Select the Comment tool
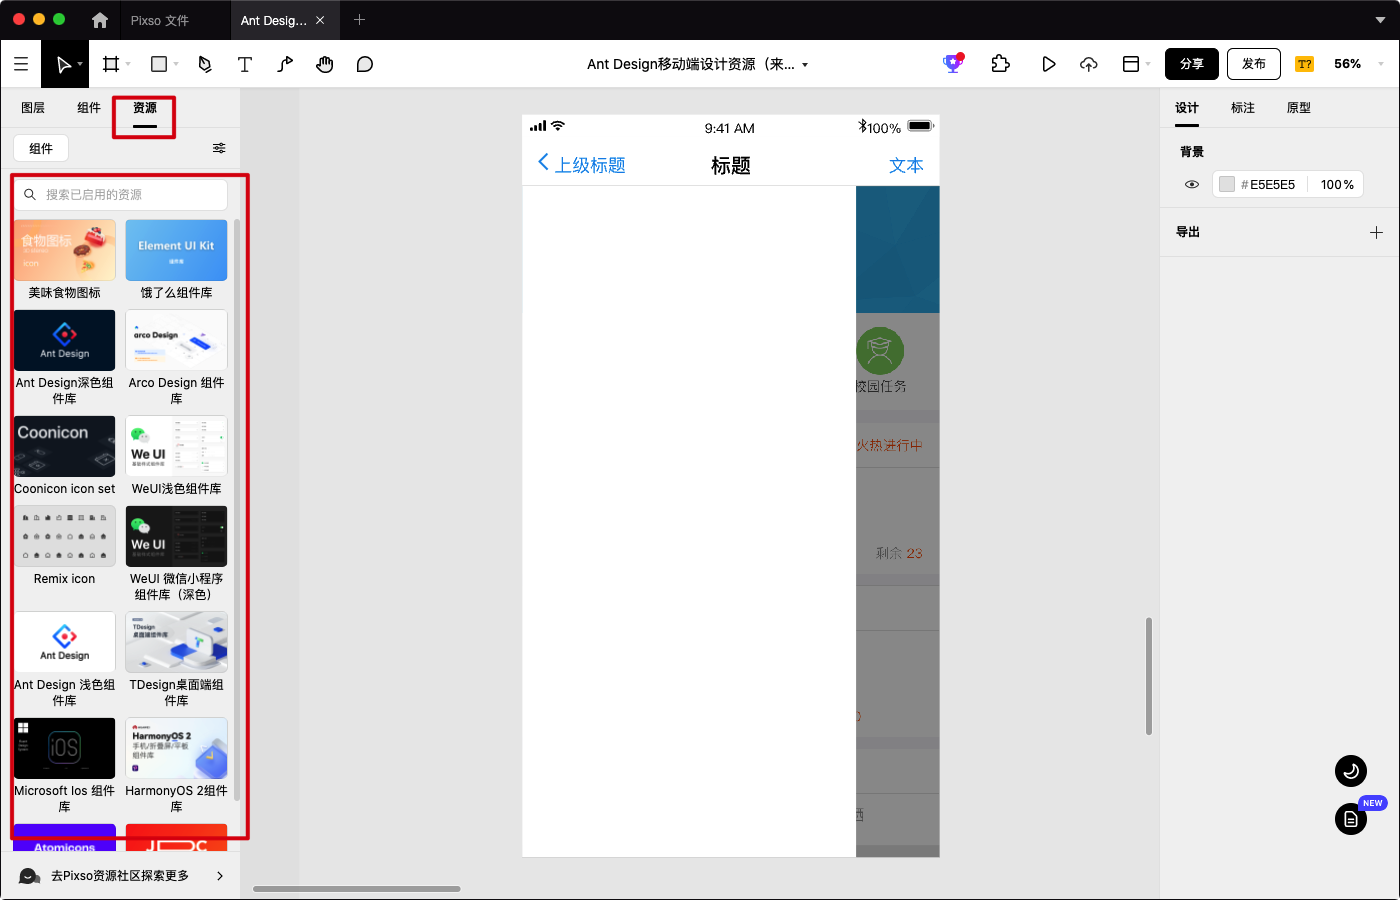 365,64
